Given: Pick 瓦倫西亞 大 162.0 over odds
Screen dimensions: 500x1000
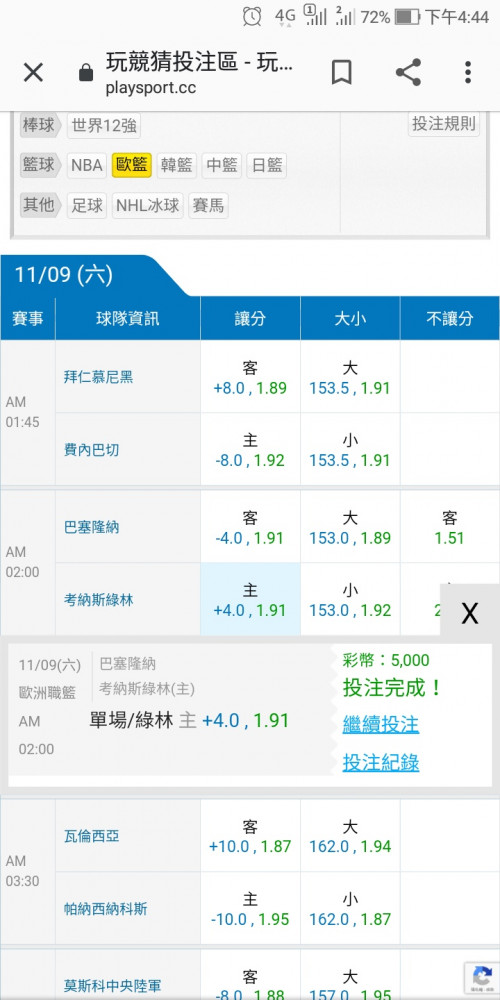Looking at the screenshot, I should (x=350, y=836).
